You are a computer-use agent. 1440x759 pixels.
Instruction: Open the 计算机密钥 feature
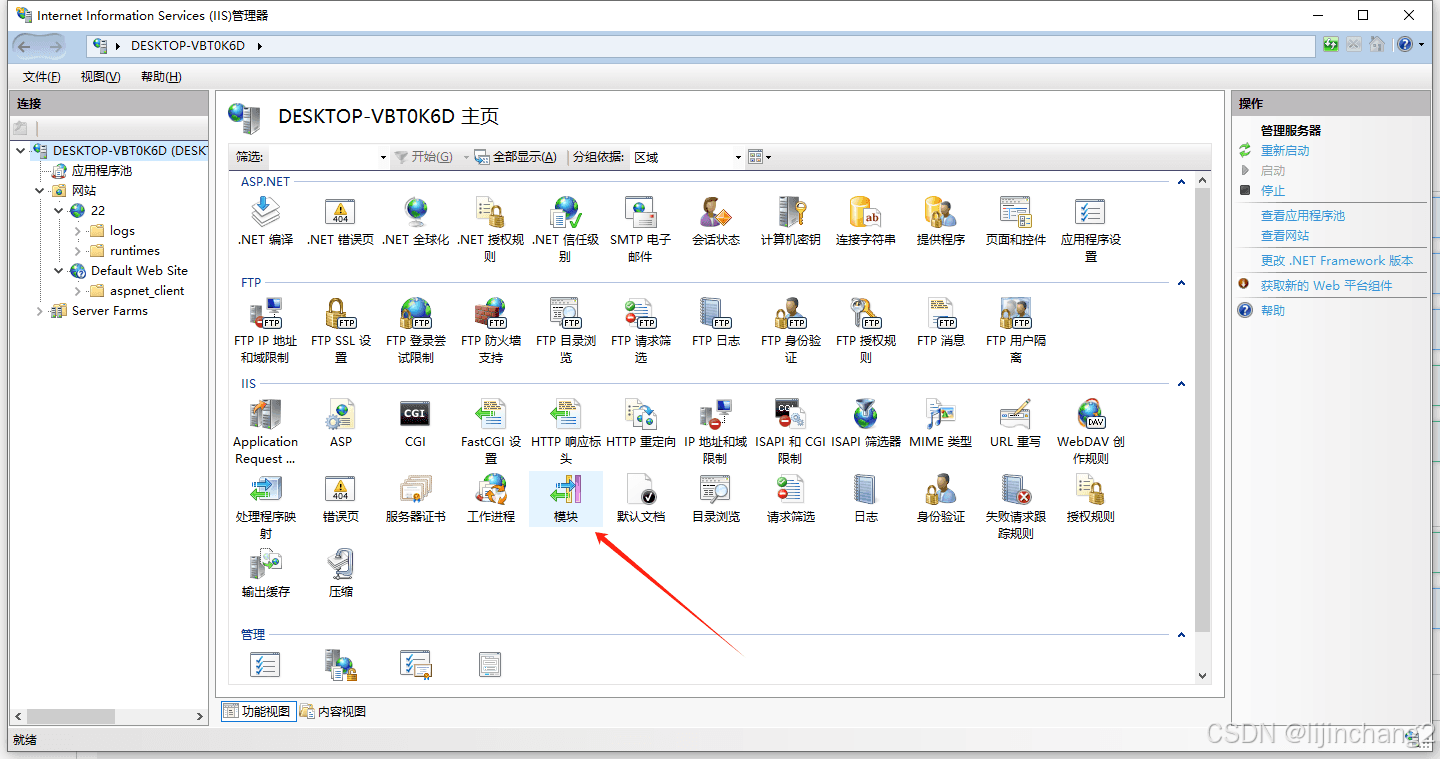point(790,221)
